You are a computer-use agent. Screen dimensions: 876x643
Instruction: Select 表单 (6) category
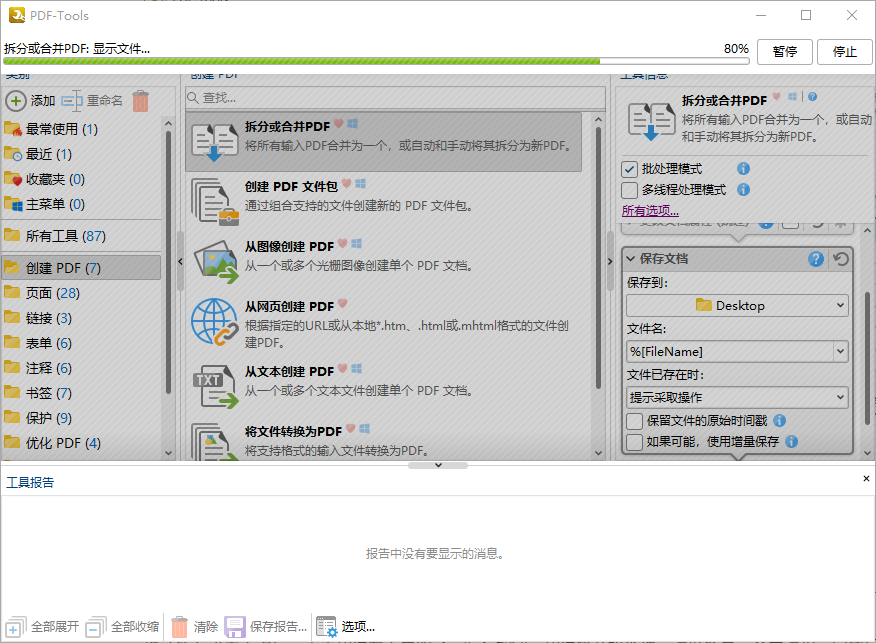pos(82,343)
